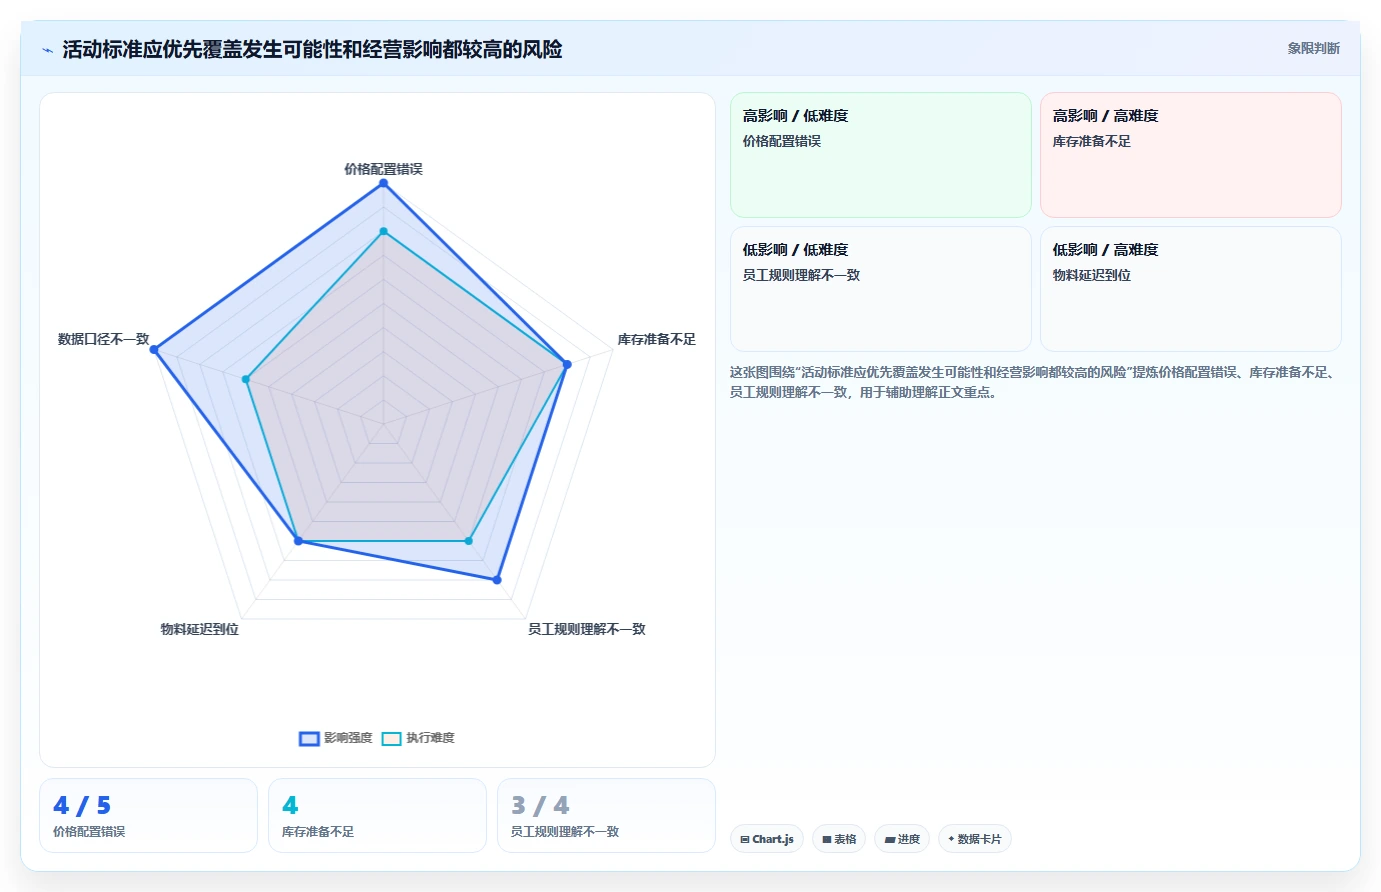The image size is (1381, 892).
Task: Select the 低影响 / 低难度 quadrant card
Action: point(881,289)
